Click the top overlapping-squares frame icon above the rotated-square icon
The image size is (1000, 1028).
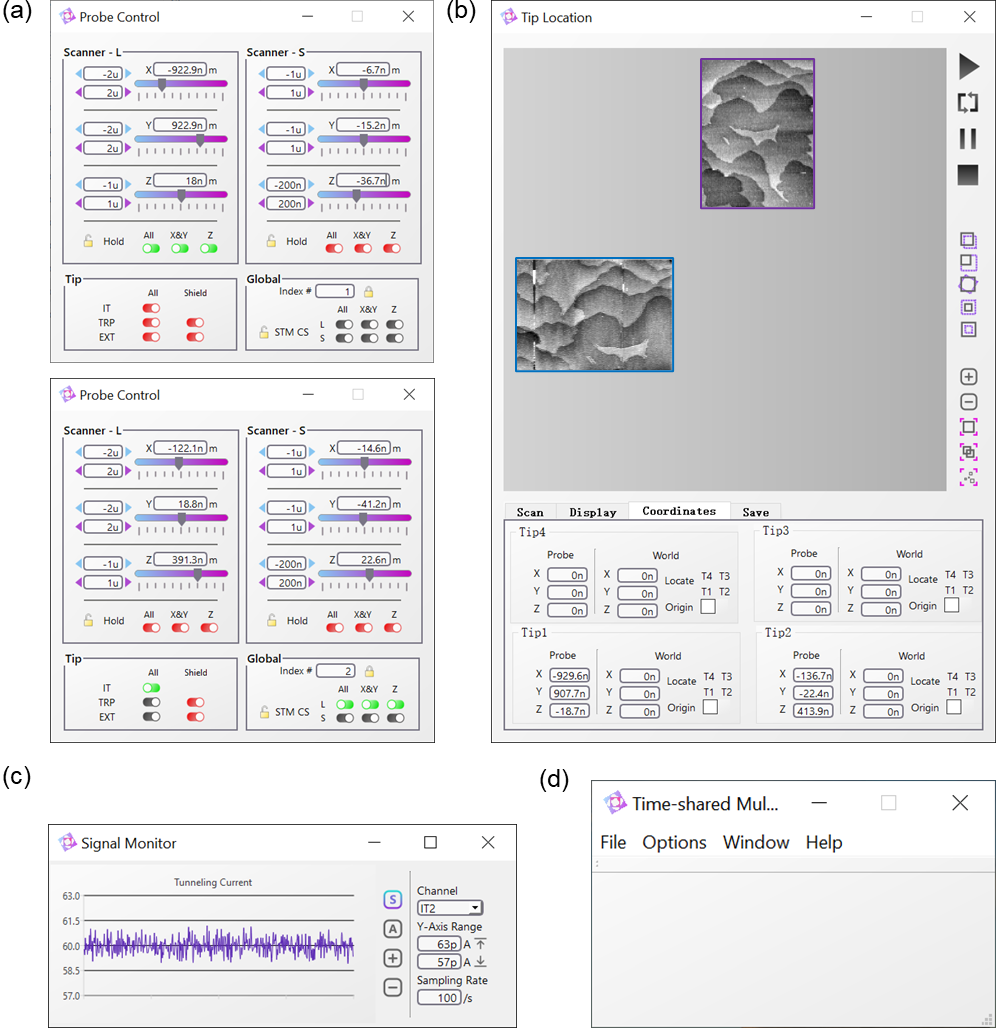coord(968,241)
